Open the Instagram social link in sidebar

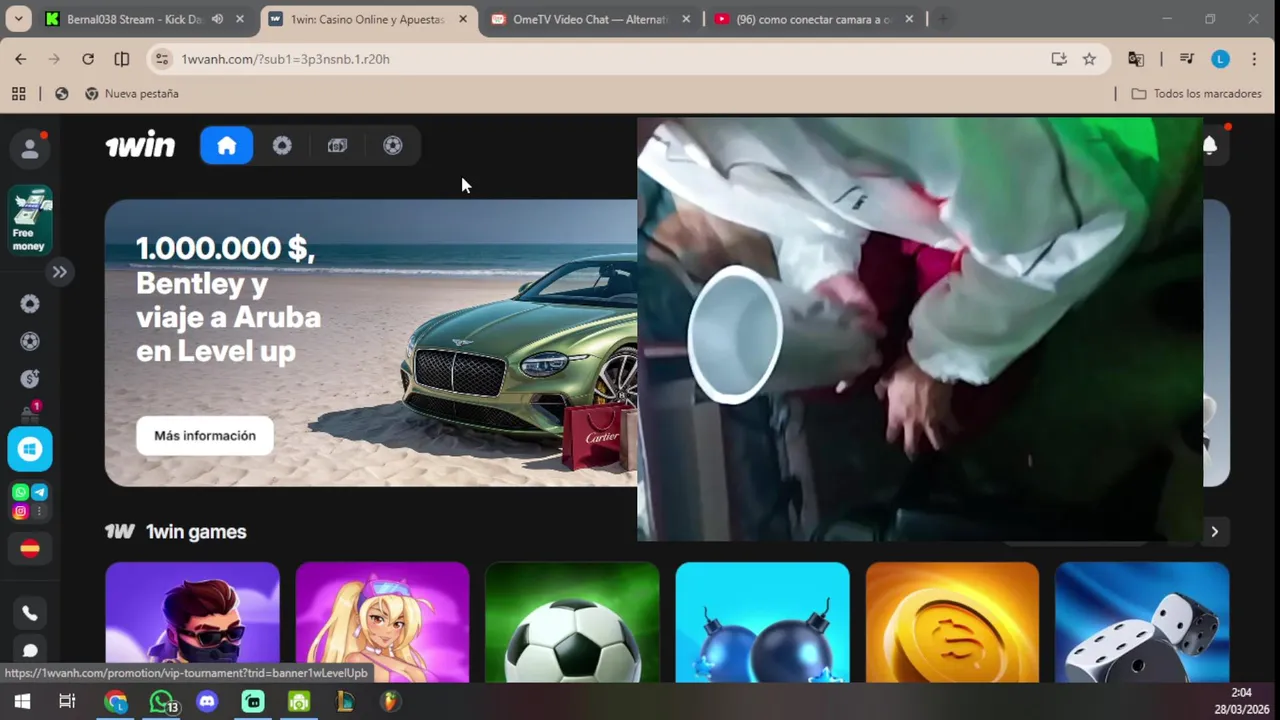click(x=20, y=511)
